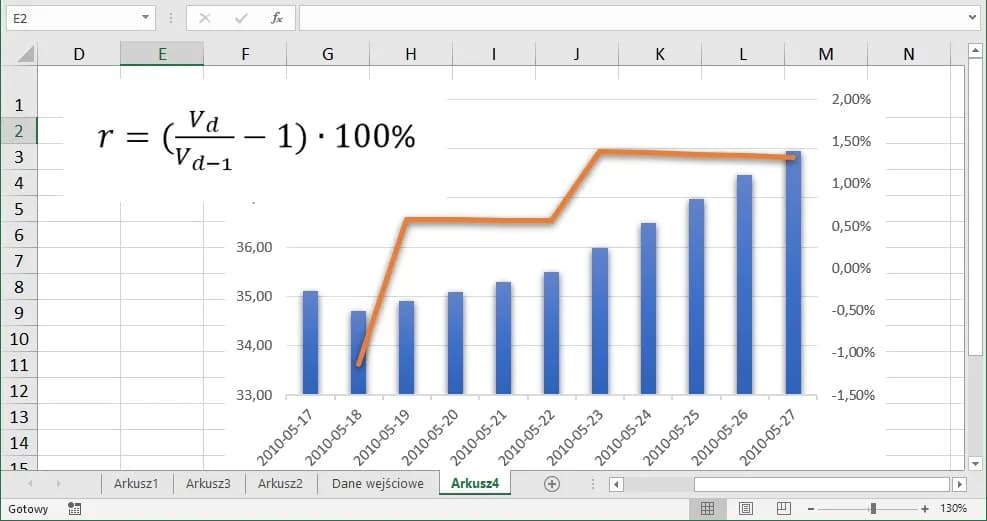The image size is (987, 521).
Task: Select column H header
Action: [411, 55]
